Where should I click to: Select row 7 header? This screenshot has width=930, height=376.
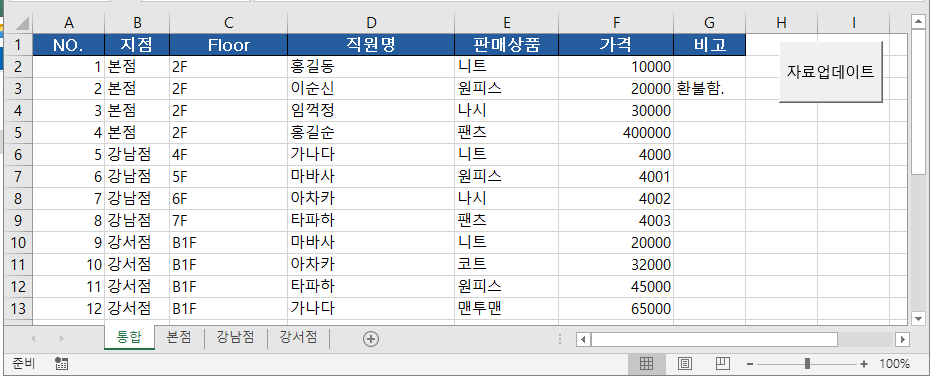click(18, 177)
